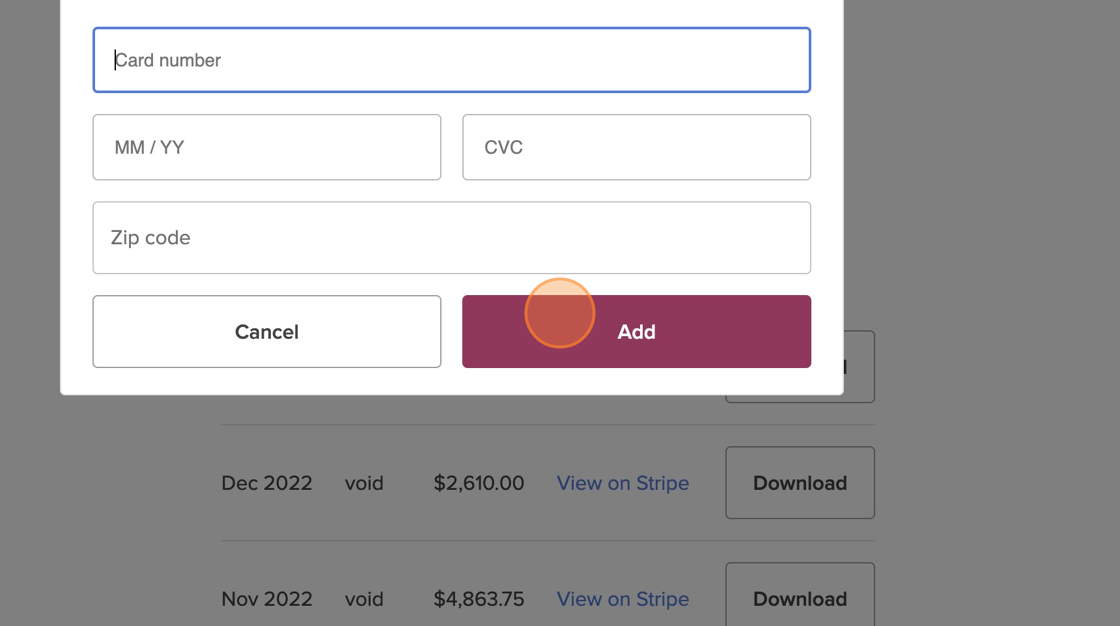Click into the CVC field
The image size is (1120, 626).
pos(636,147)
